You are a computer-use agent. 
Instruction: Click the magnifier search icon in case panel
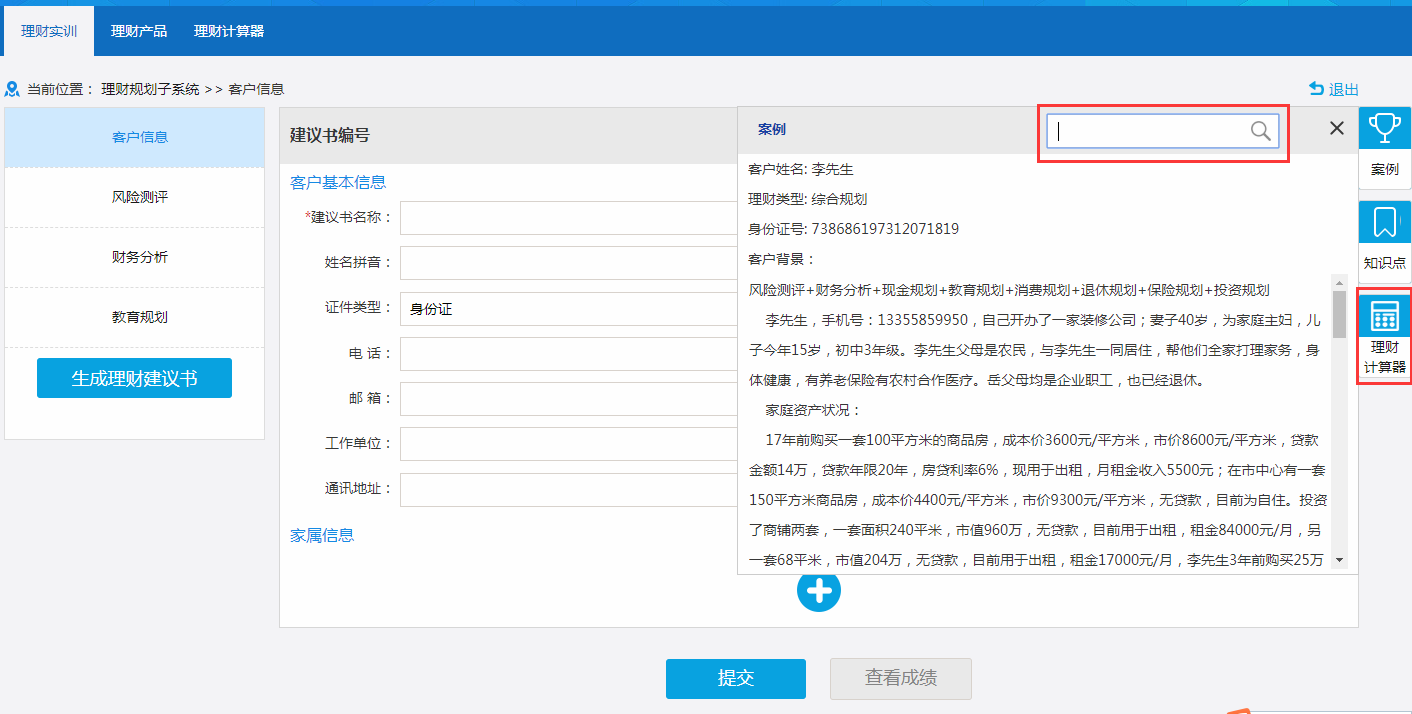1261,131
